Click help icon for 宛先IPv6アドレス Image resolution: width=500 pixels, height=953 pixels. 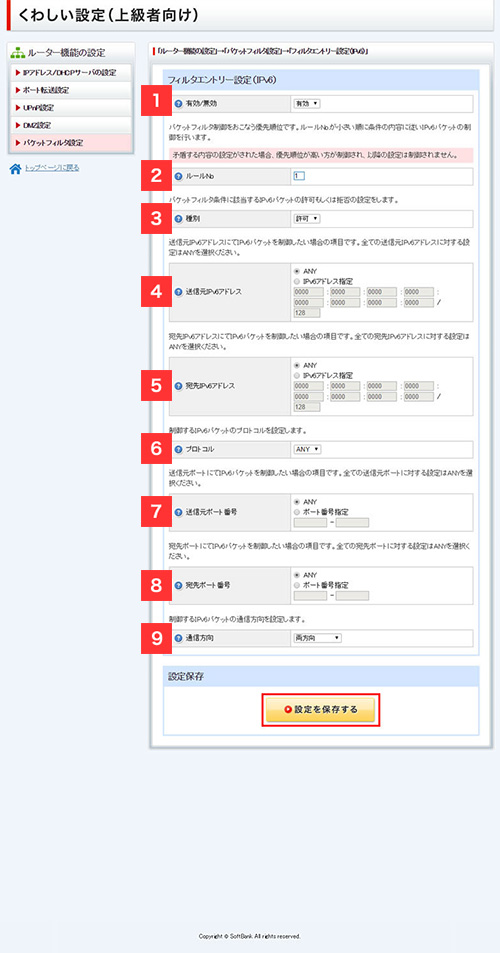click(178, 386)
